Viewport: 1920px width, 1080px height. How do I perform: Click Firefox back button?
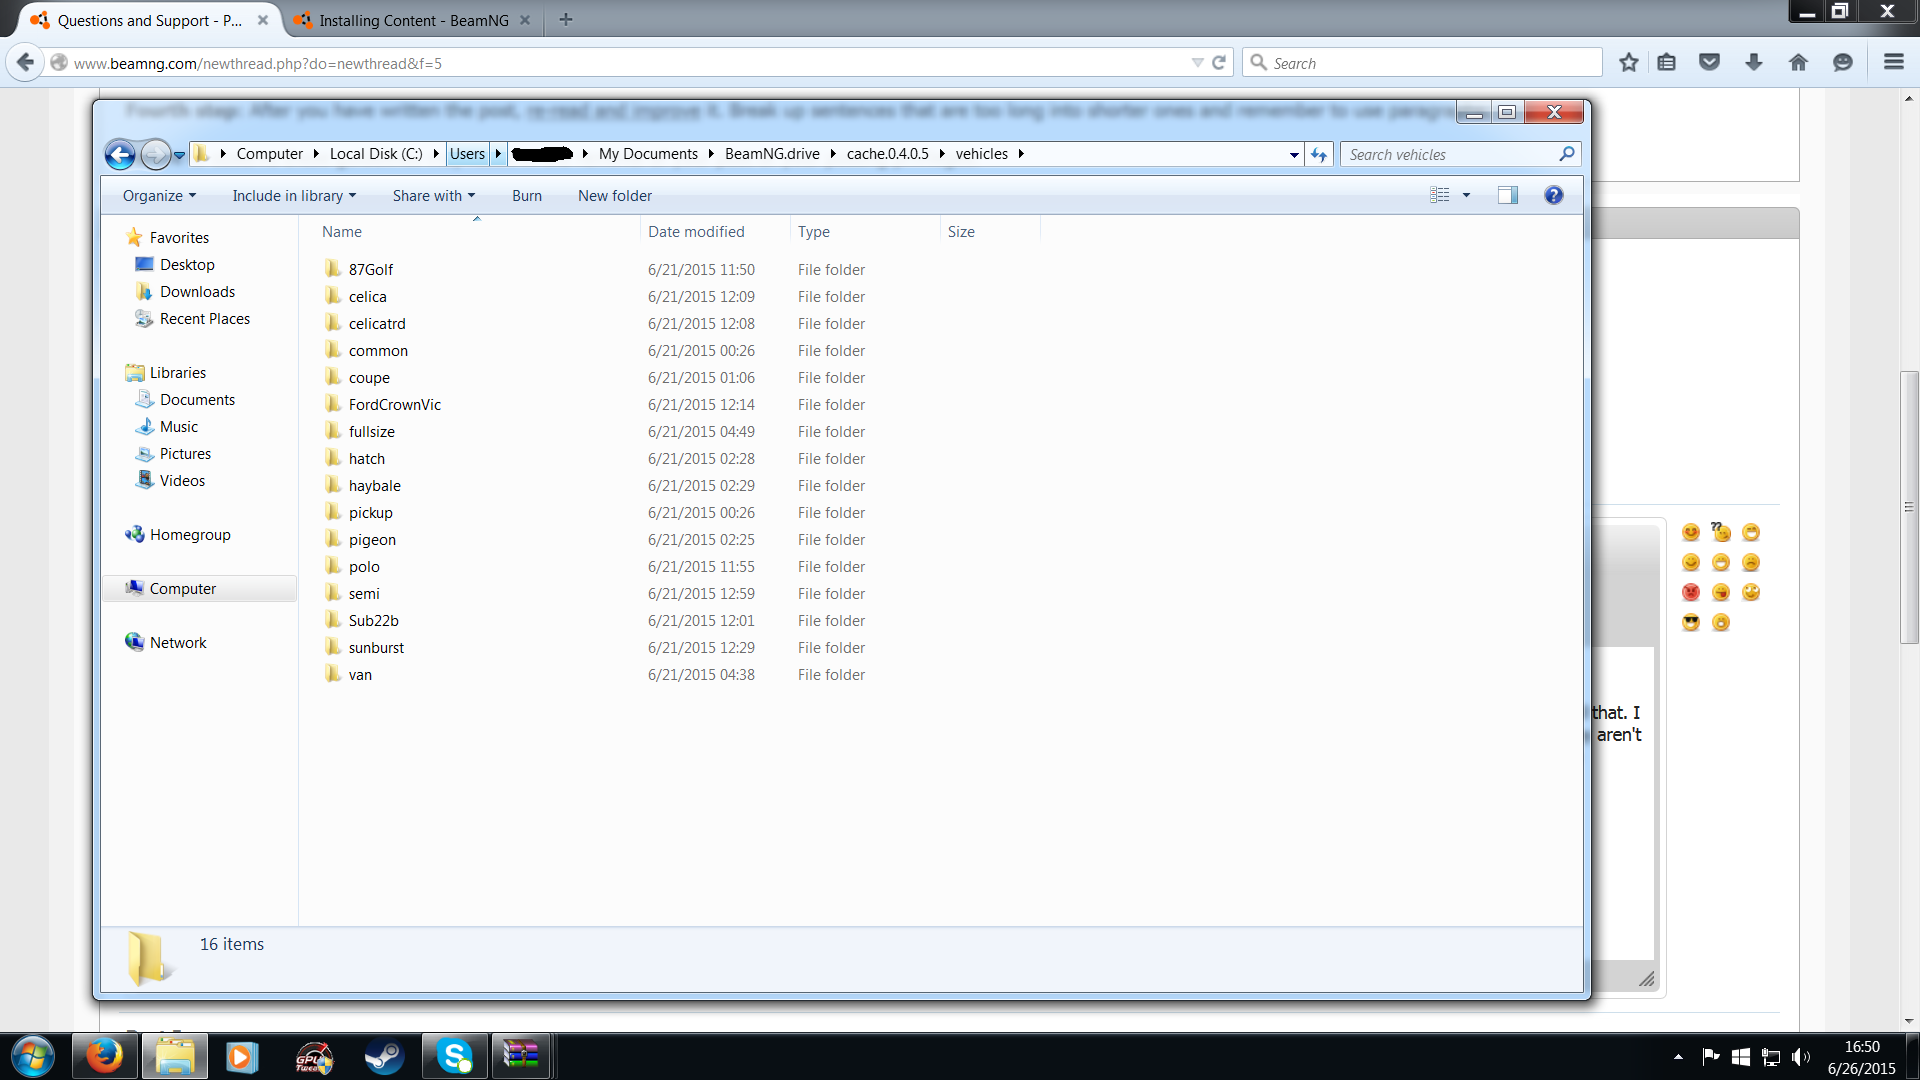25,62
